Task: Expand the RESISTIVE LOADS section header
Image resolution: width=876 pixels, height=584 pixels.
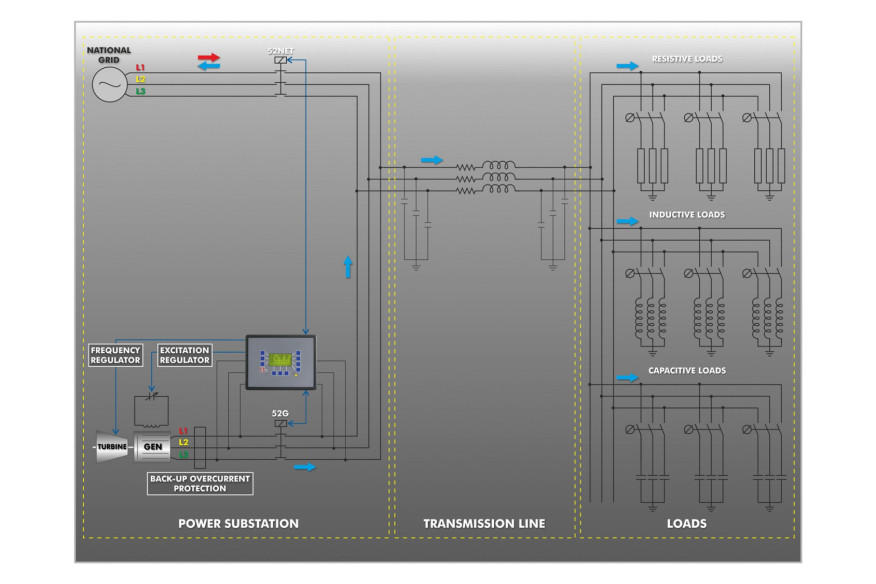Action: pyautogui.click(x=689, y=57)
